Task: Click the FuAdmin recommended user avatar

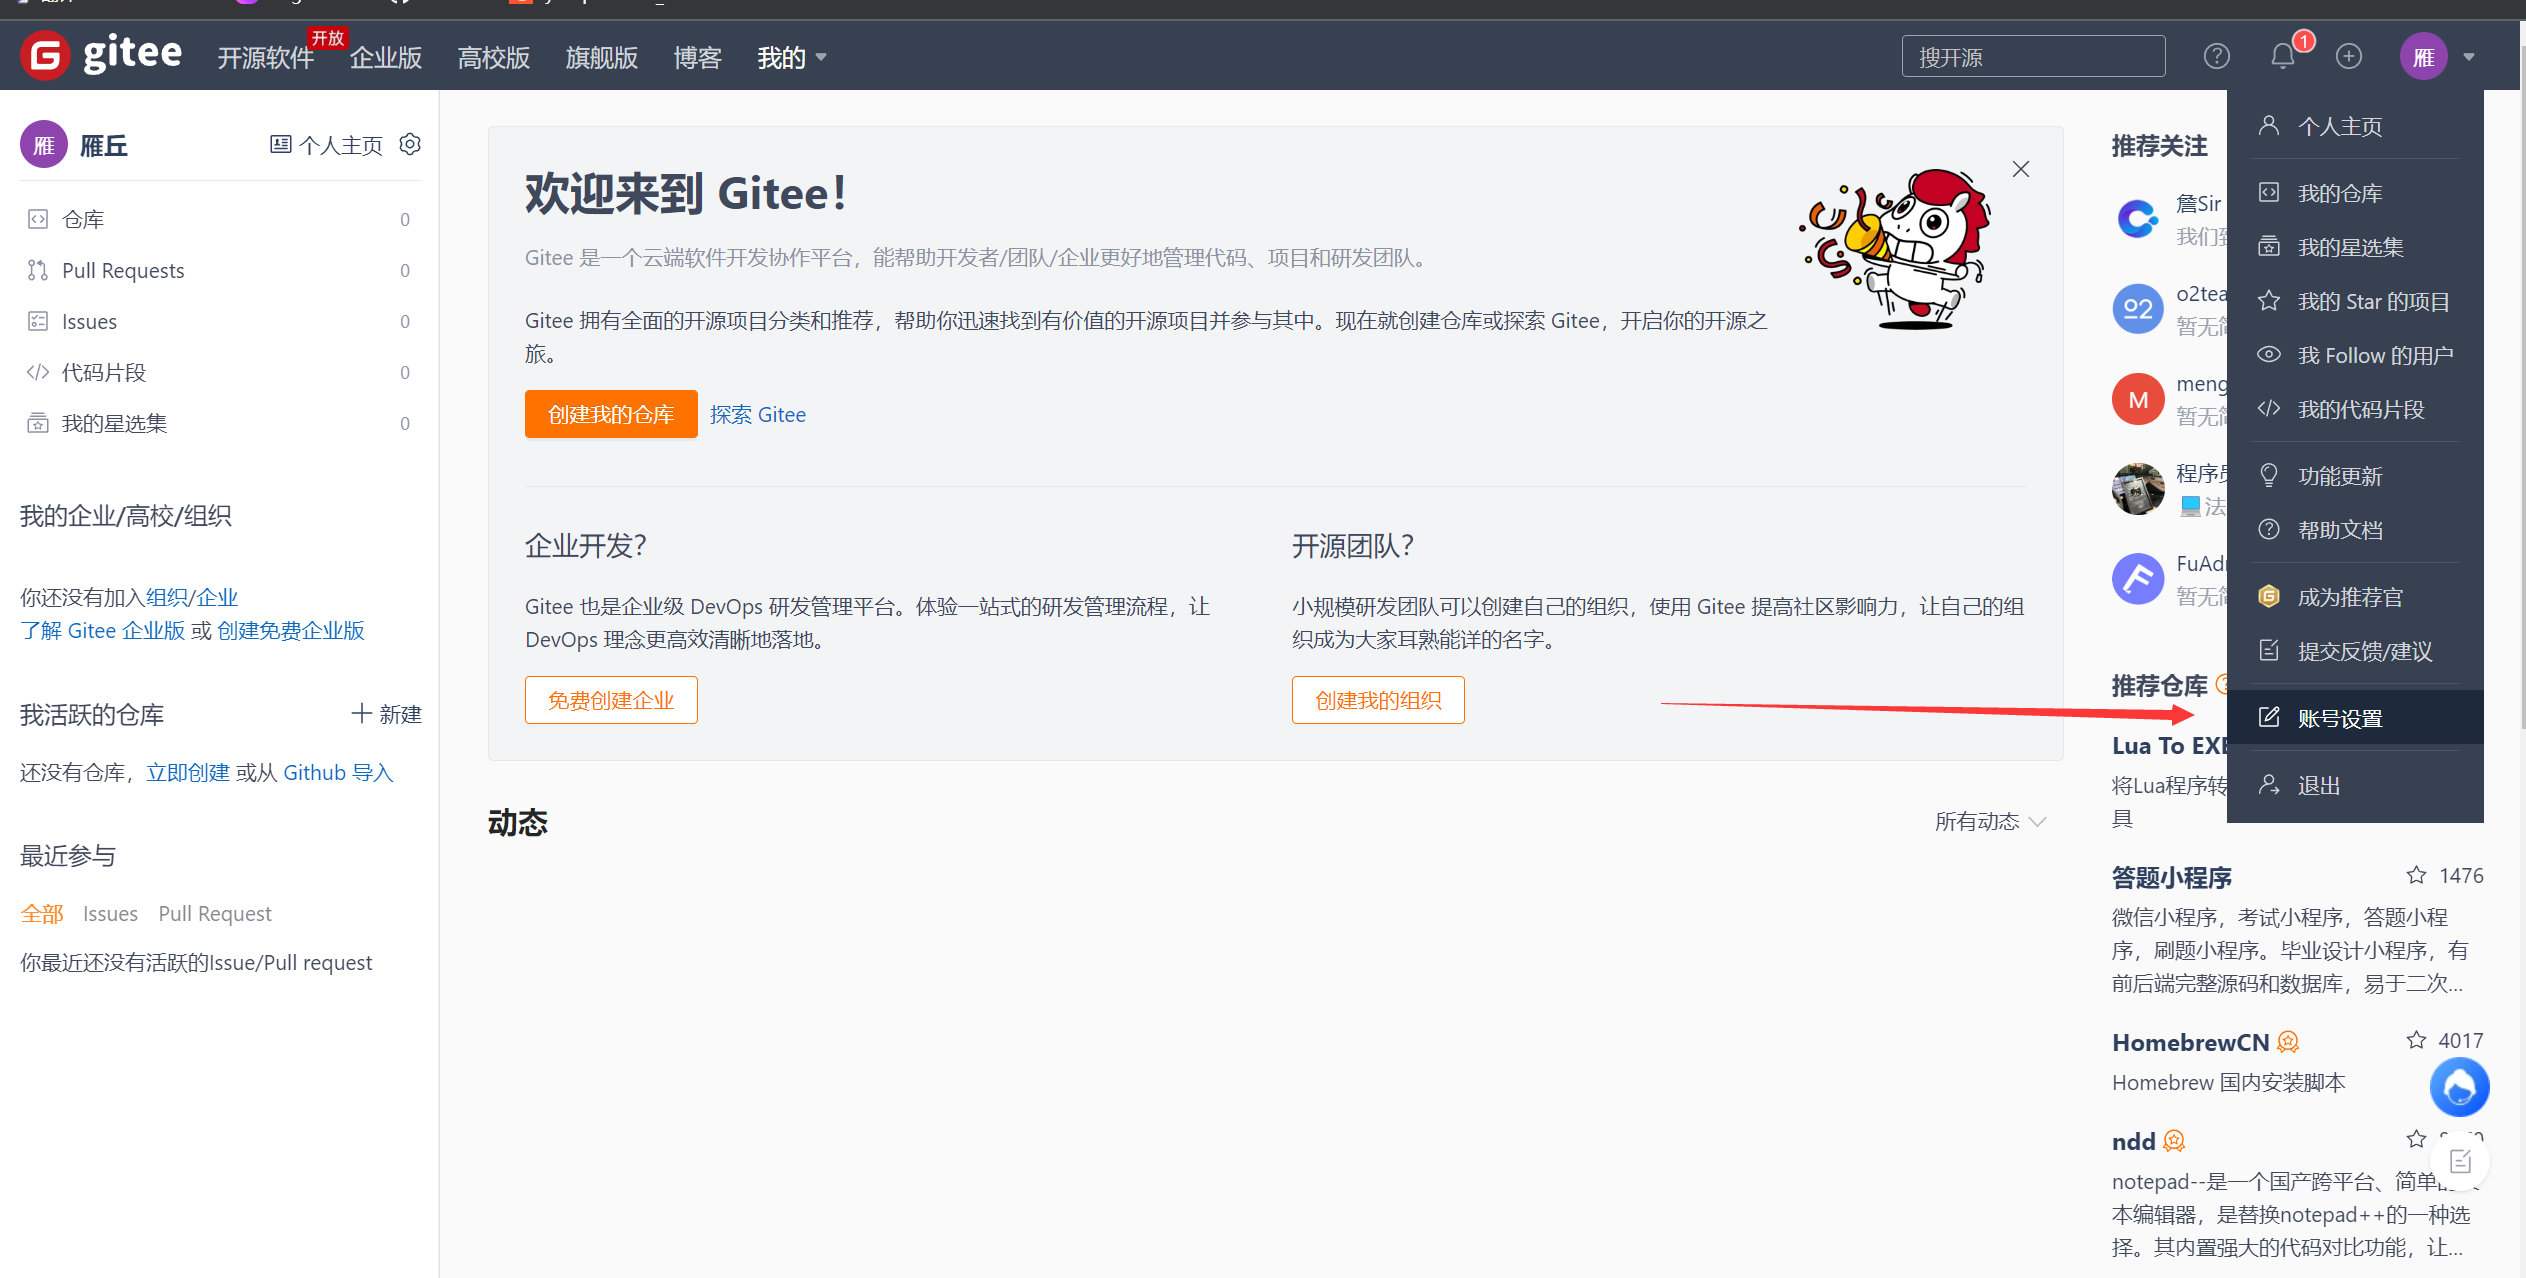Action: click(x=2137, y=579)
